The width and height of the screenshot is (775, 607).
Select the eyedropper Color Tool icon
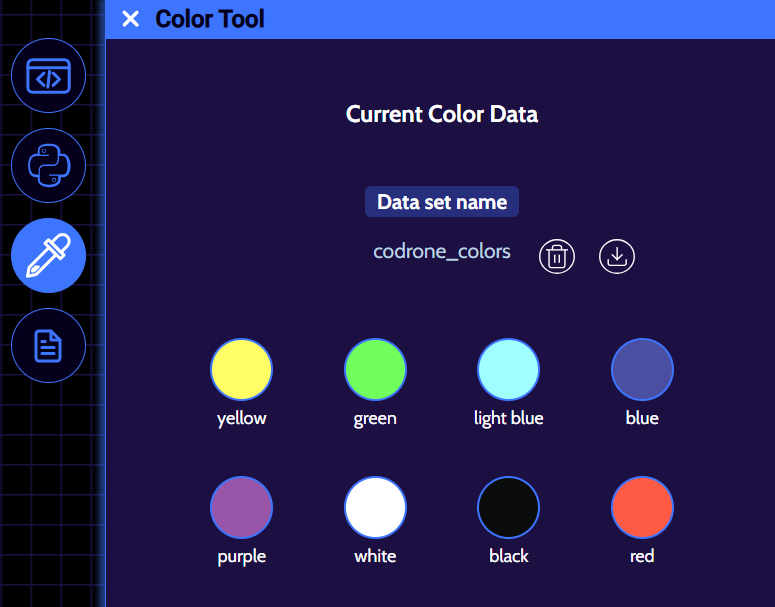(48, 256)
